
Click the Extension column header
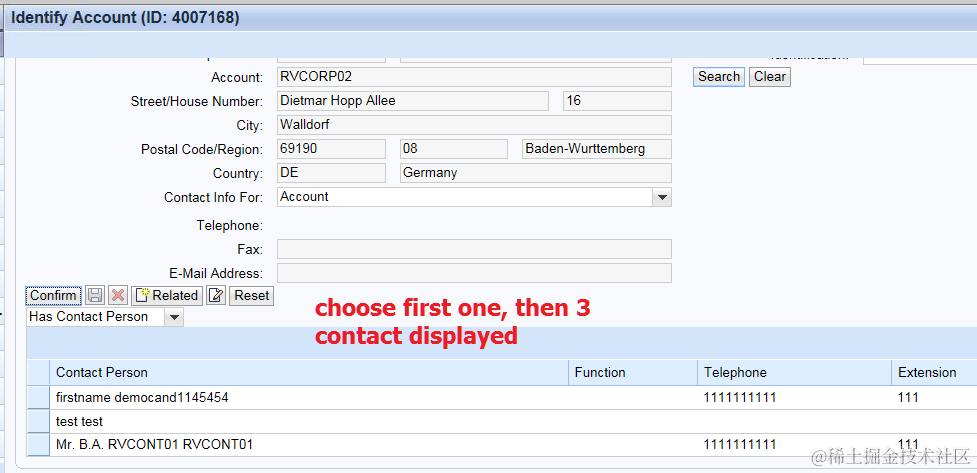(934, 373)
